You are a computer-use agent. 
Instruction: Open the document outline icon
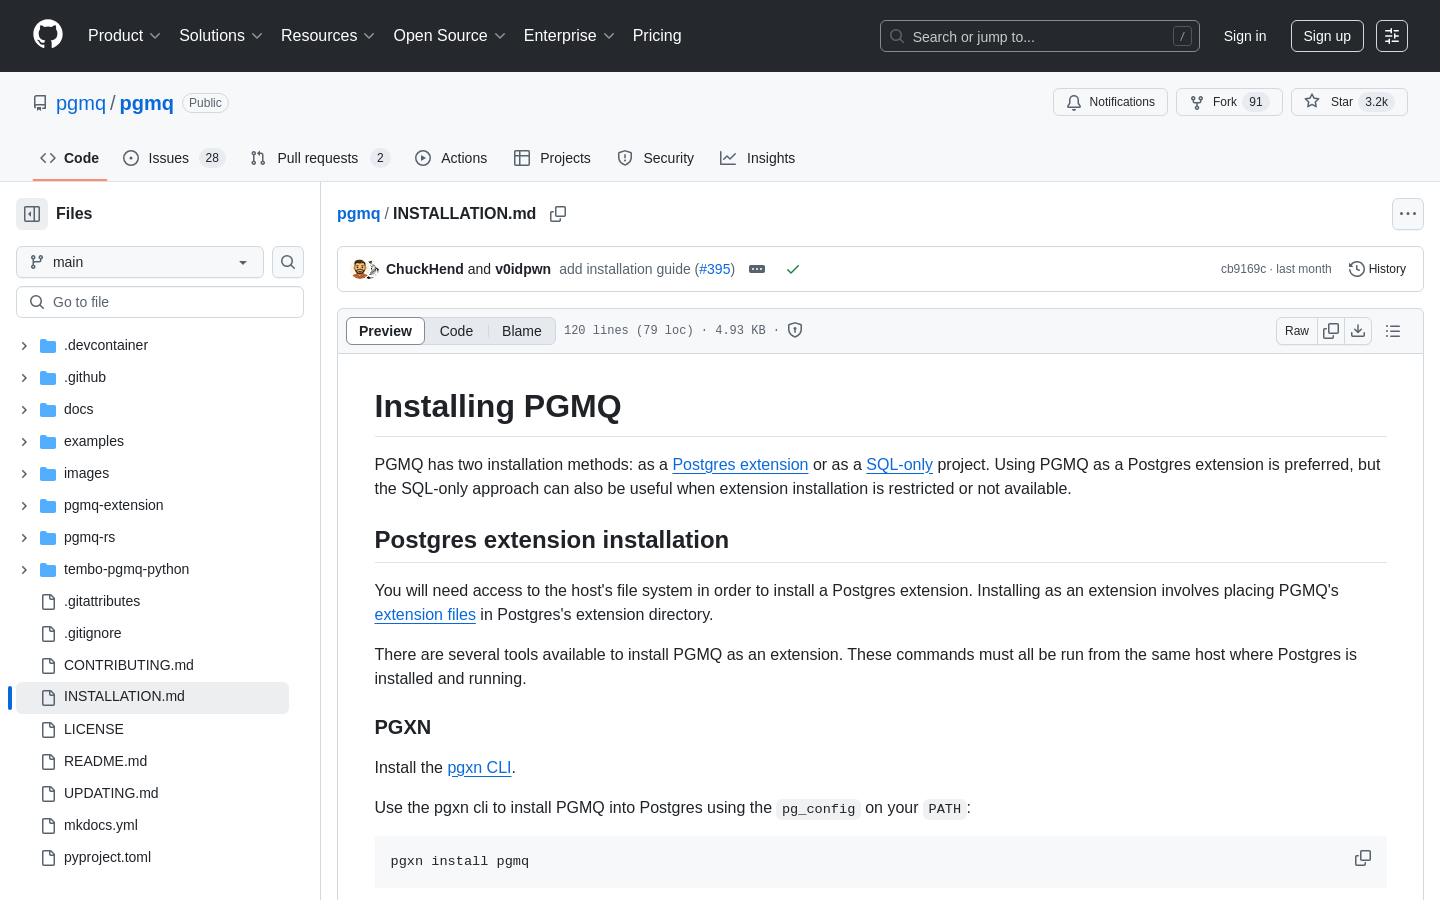[1393, 331]
